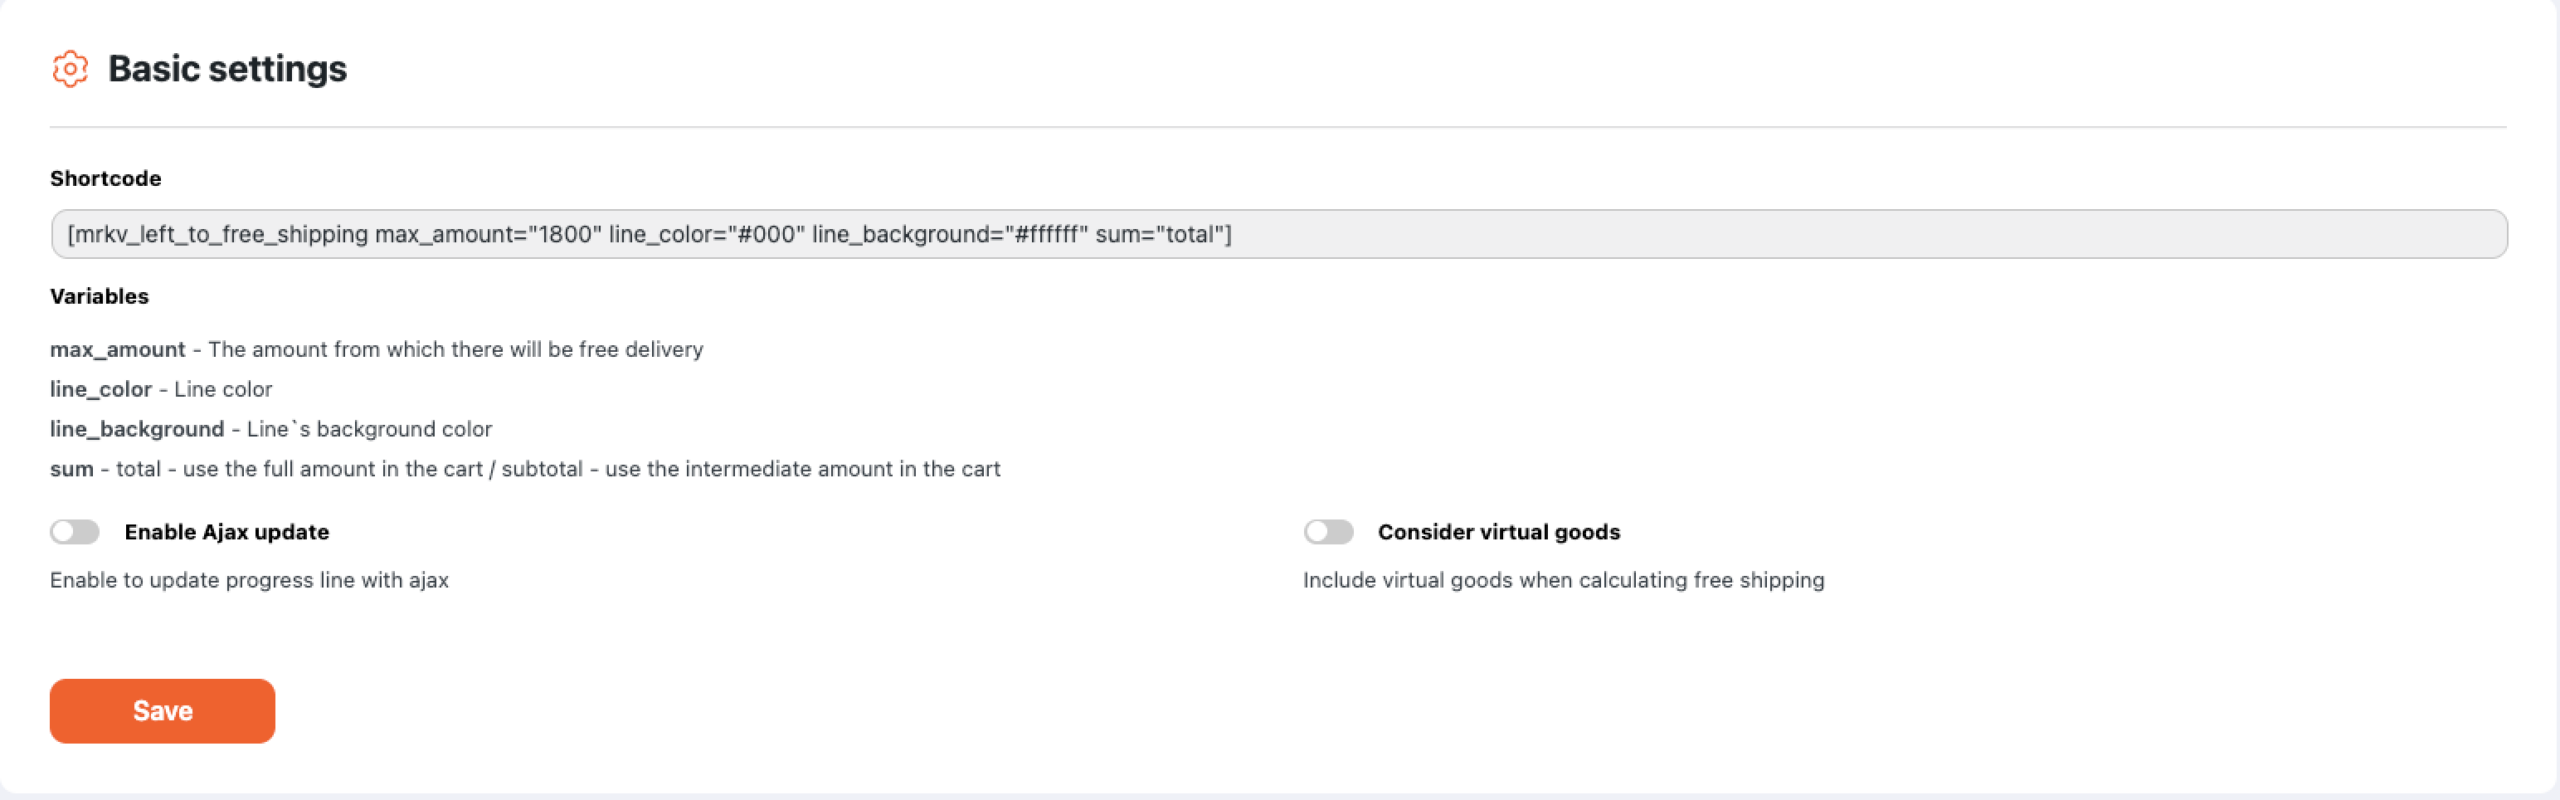Click the sum variable name
The image size is (2560, 800).
tap(71, 469)
